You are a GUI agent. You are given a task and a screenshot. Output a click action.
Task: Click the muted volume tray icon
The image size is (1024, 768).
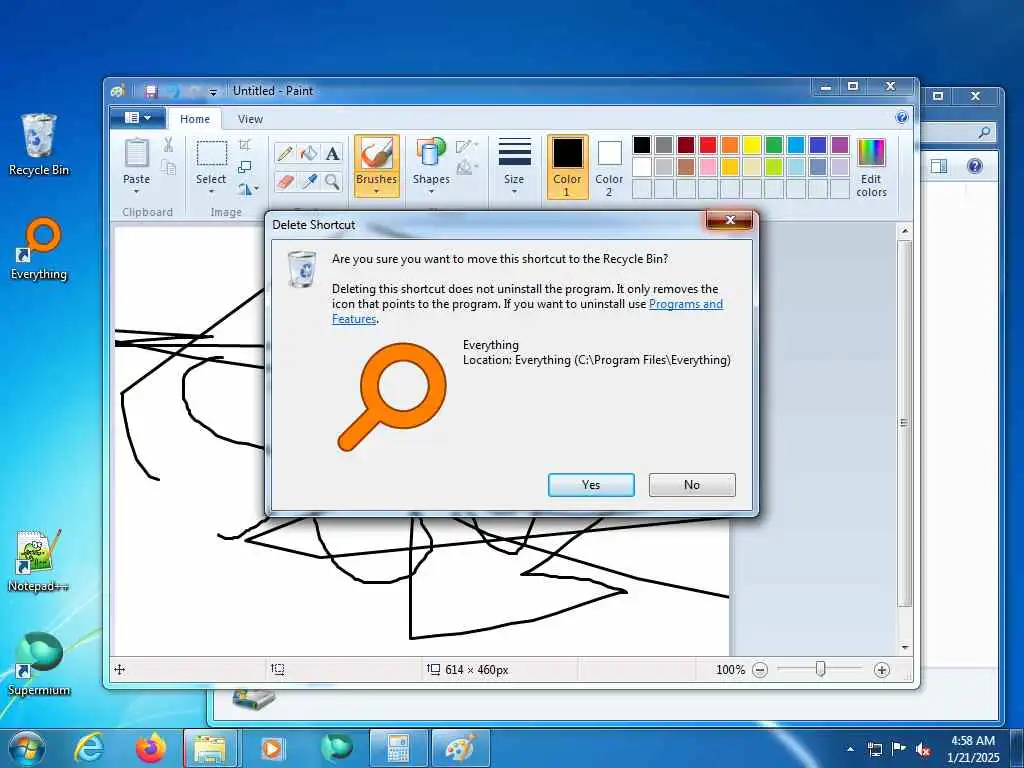coord(923,749)
